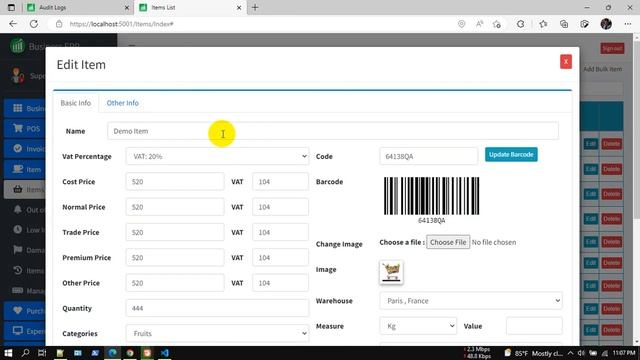Viewport: 640px width, 360px height.
Task: Open the Categories dropdown showing Fruits
Action: click(218, 333)
